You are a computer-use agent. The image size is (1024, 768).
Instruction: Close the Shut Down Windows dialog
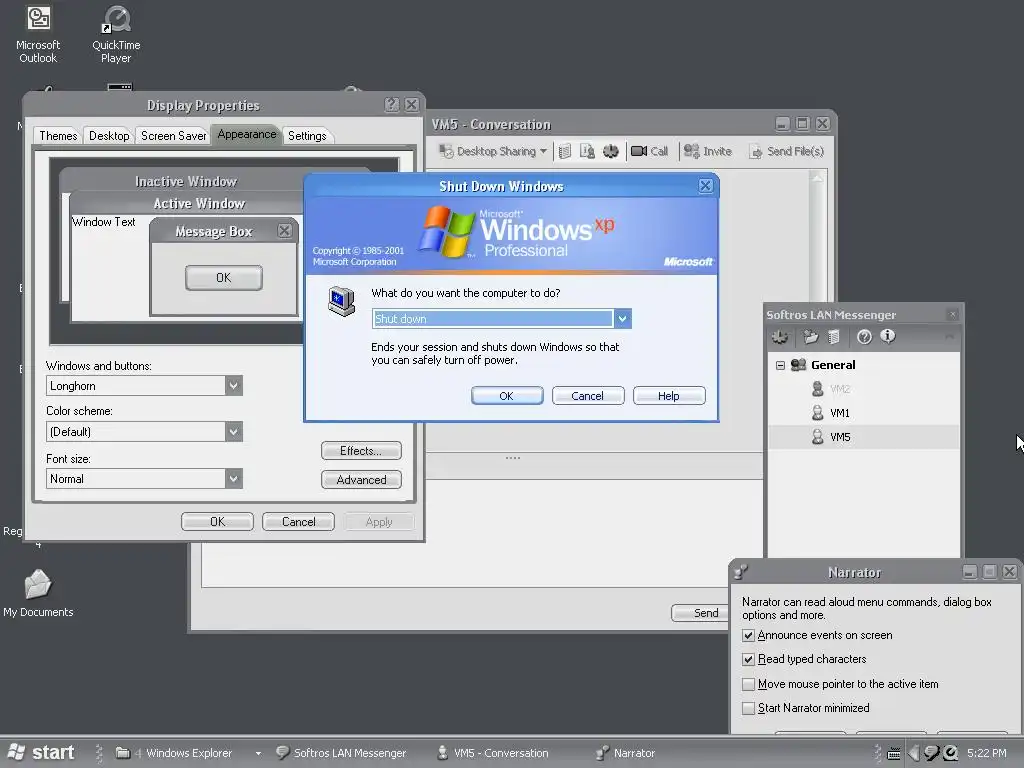[705, 186]
